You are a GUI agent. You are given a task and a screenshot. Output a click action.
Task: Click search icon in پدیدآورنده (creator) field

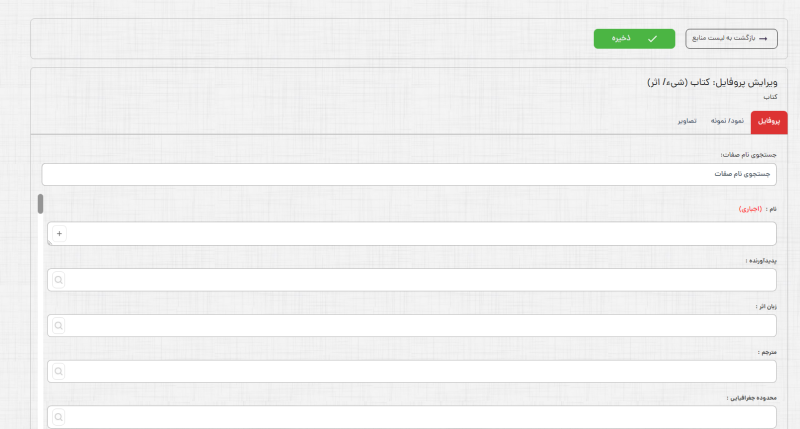pos(59,280)
